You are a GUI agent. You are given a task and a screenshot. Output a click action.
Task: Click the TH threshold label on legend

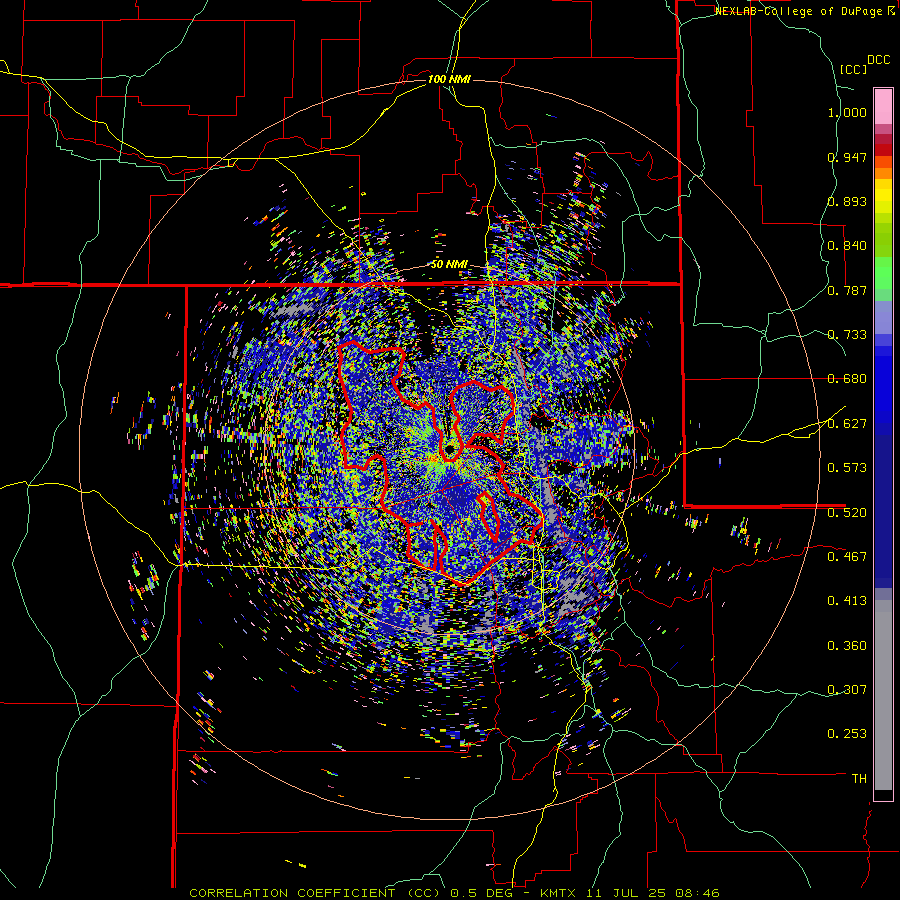pos(859,778)
